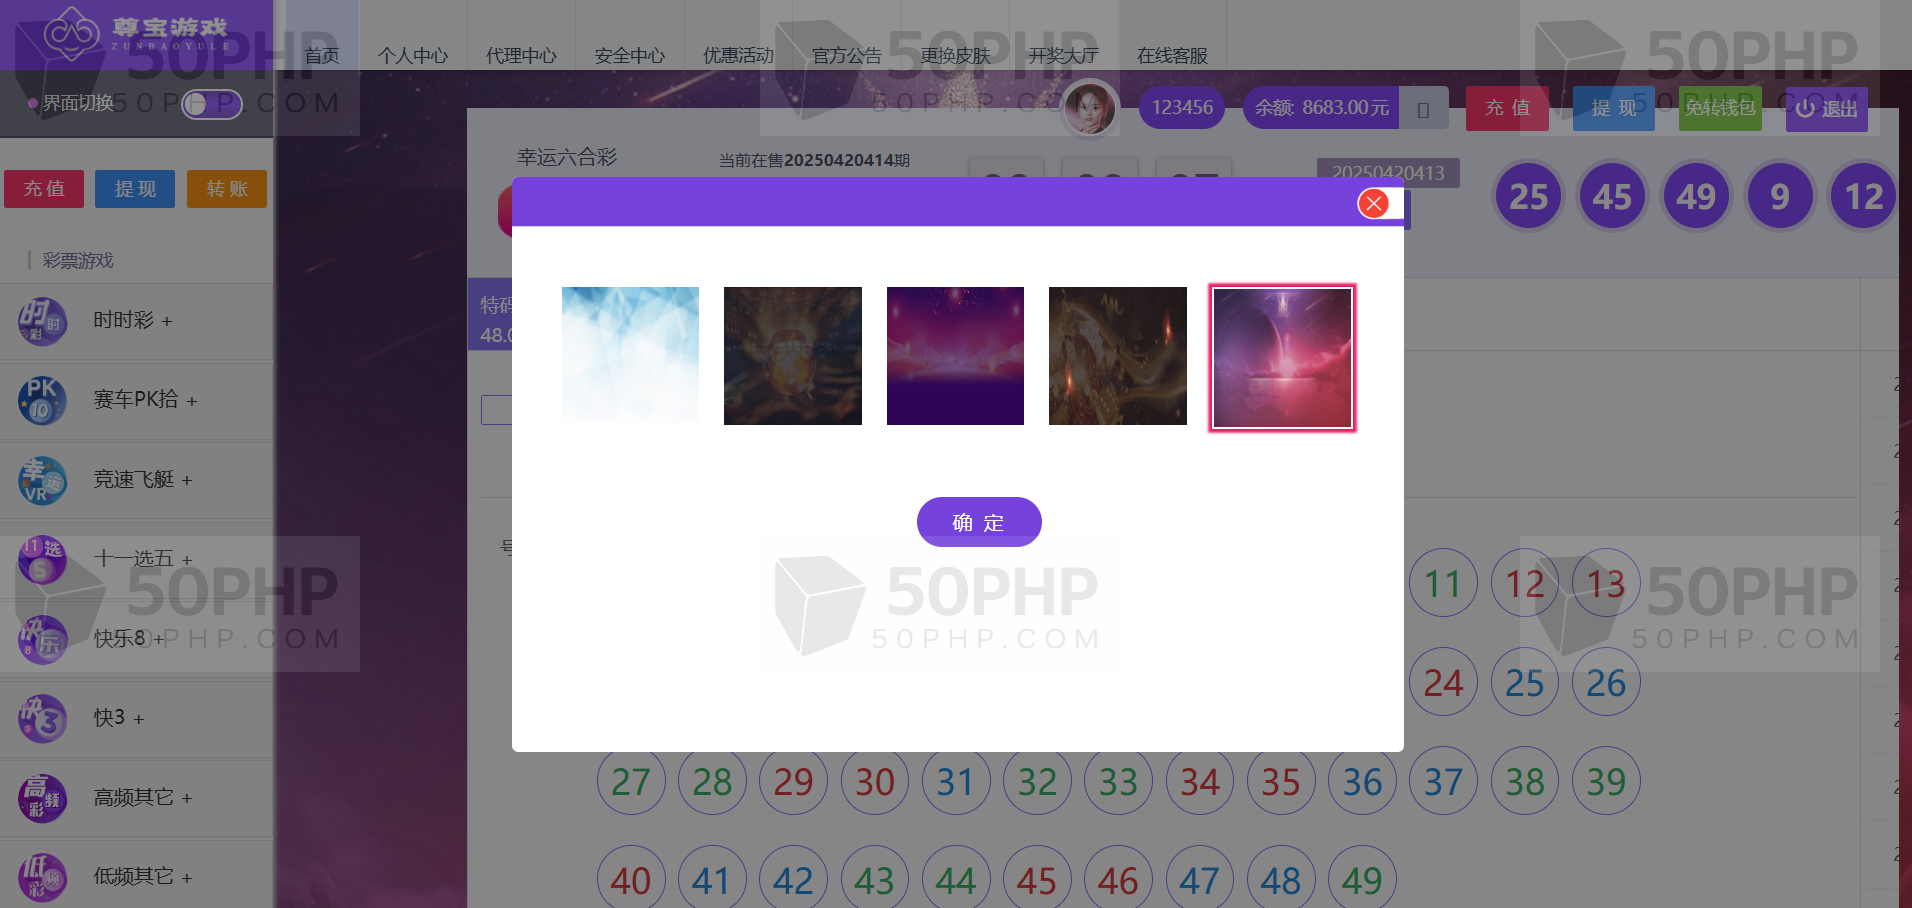Image resolution: width=1912 pixels, height=908 pixels.
Task: Go to 开奖大厅 in top navigation
Action: (x=1063, y=56)
